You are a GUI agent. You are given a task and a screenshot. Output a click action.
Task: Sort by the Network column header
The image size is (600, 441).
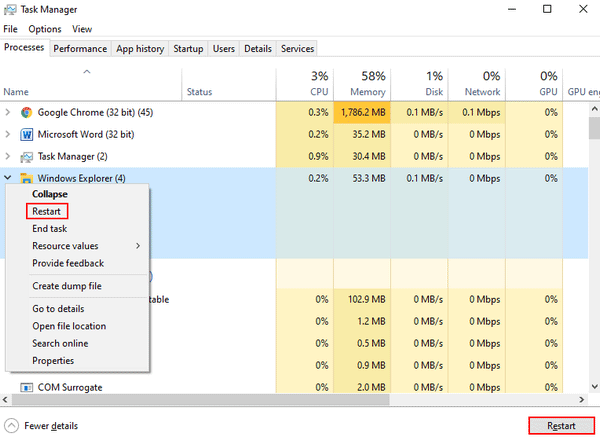pos(477,85)
